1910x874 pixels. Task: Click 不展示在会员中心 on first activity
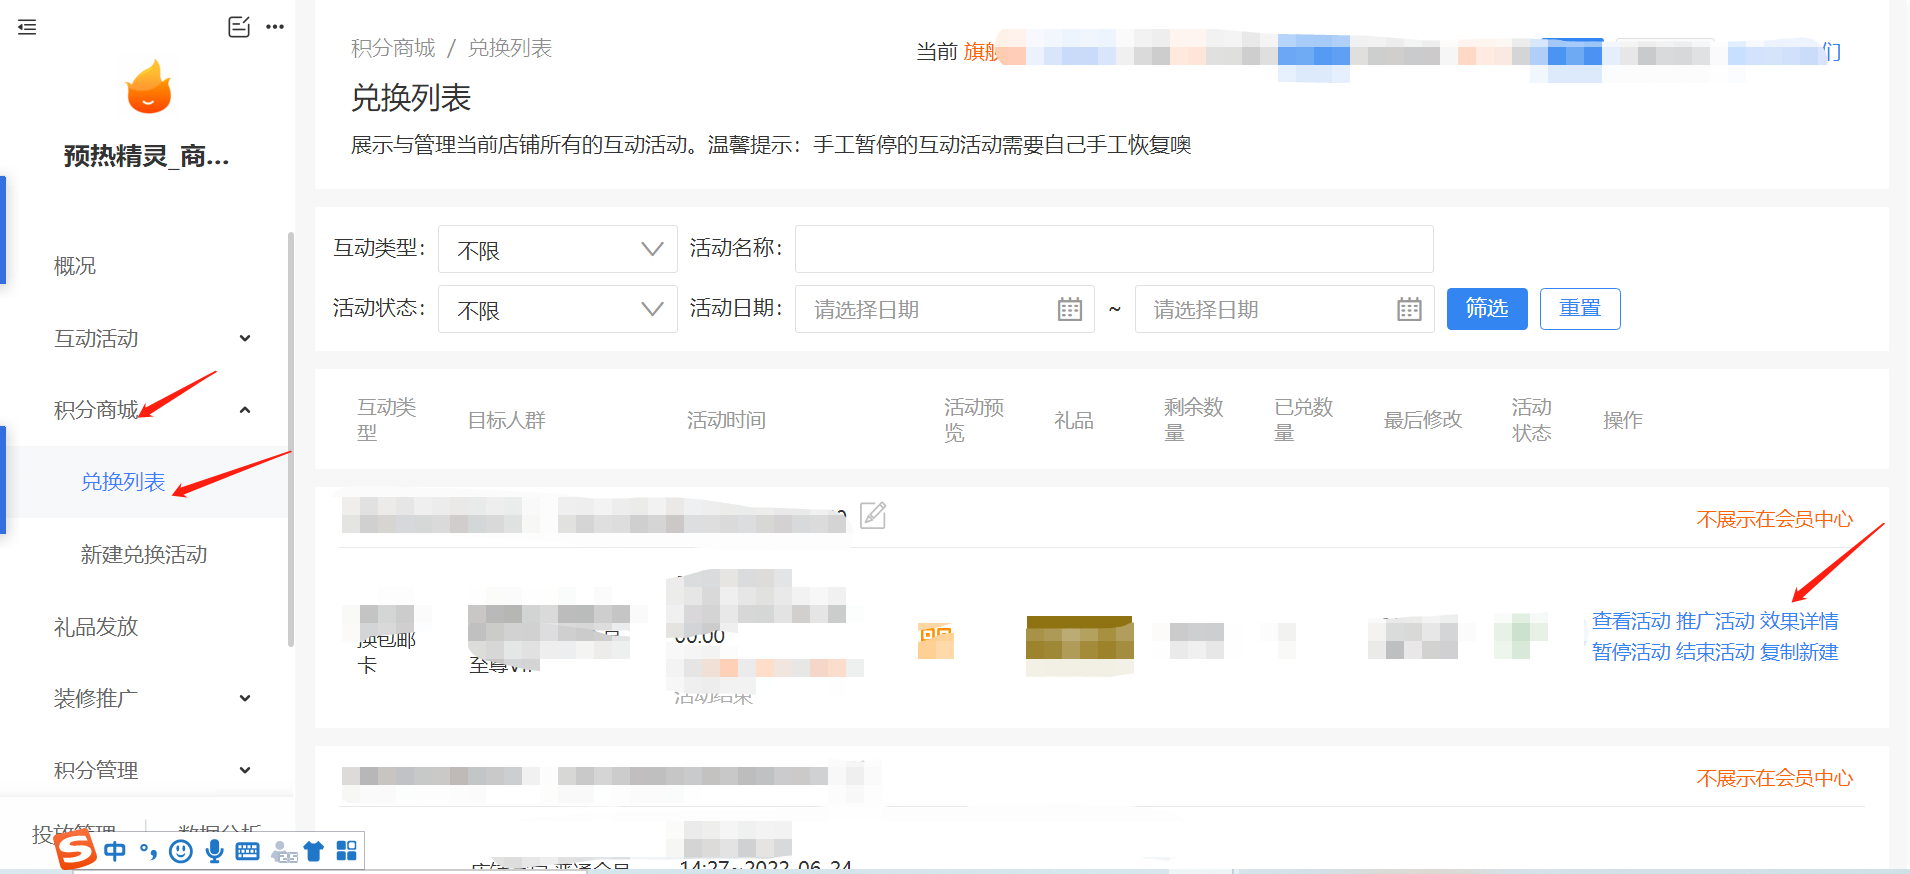[x=1775, y=519]
